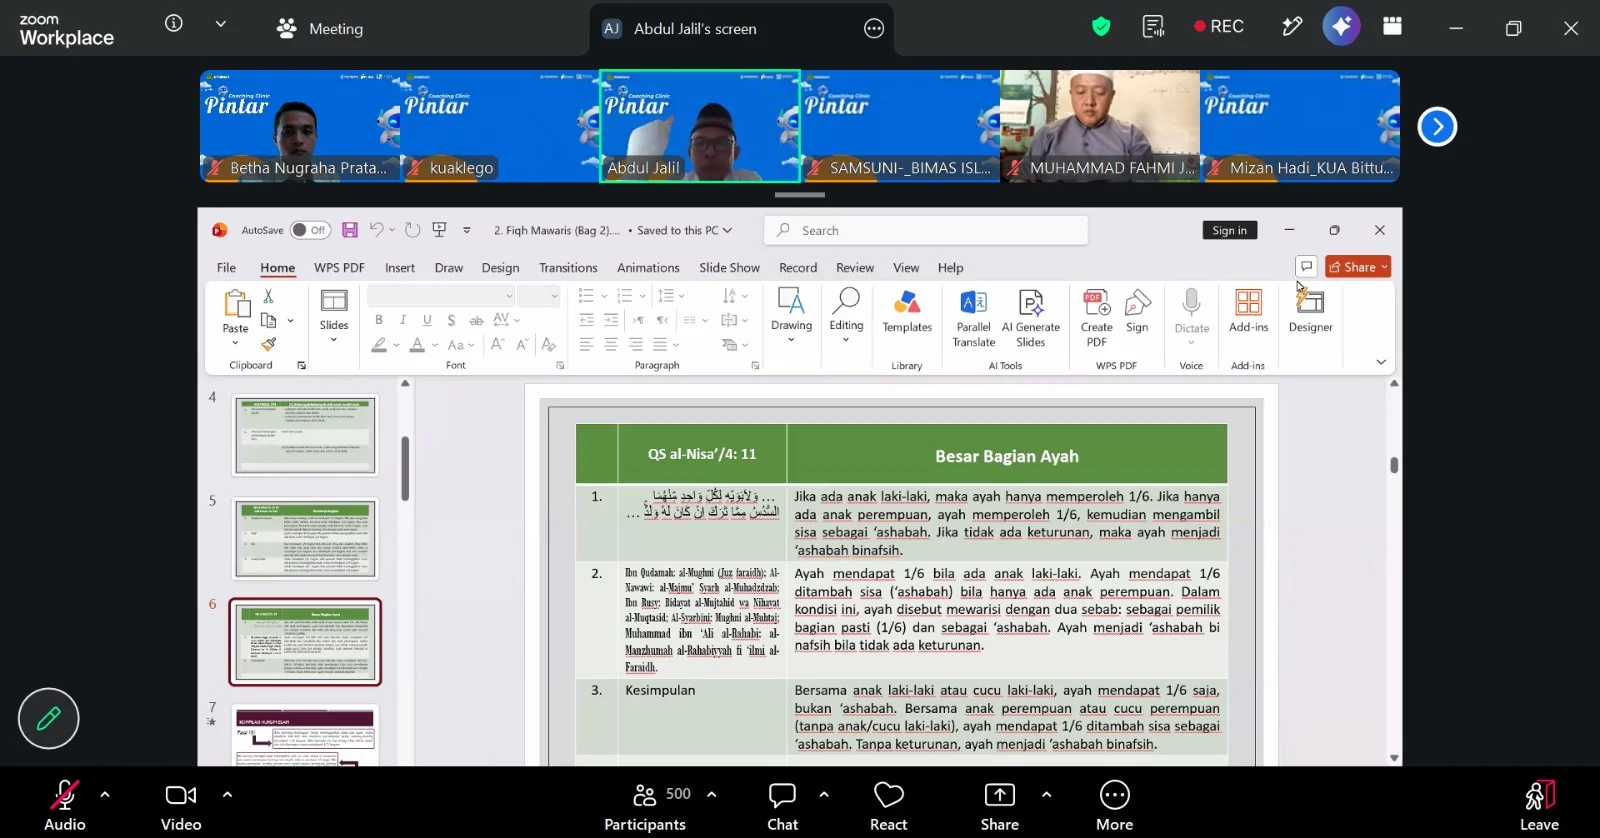The image size is (1600, 838).
Task: Open the annotation pencil circle button
Action: (x=48, y=718)
